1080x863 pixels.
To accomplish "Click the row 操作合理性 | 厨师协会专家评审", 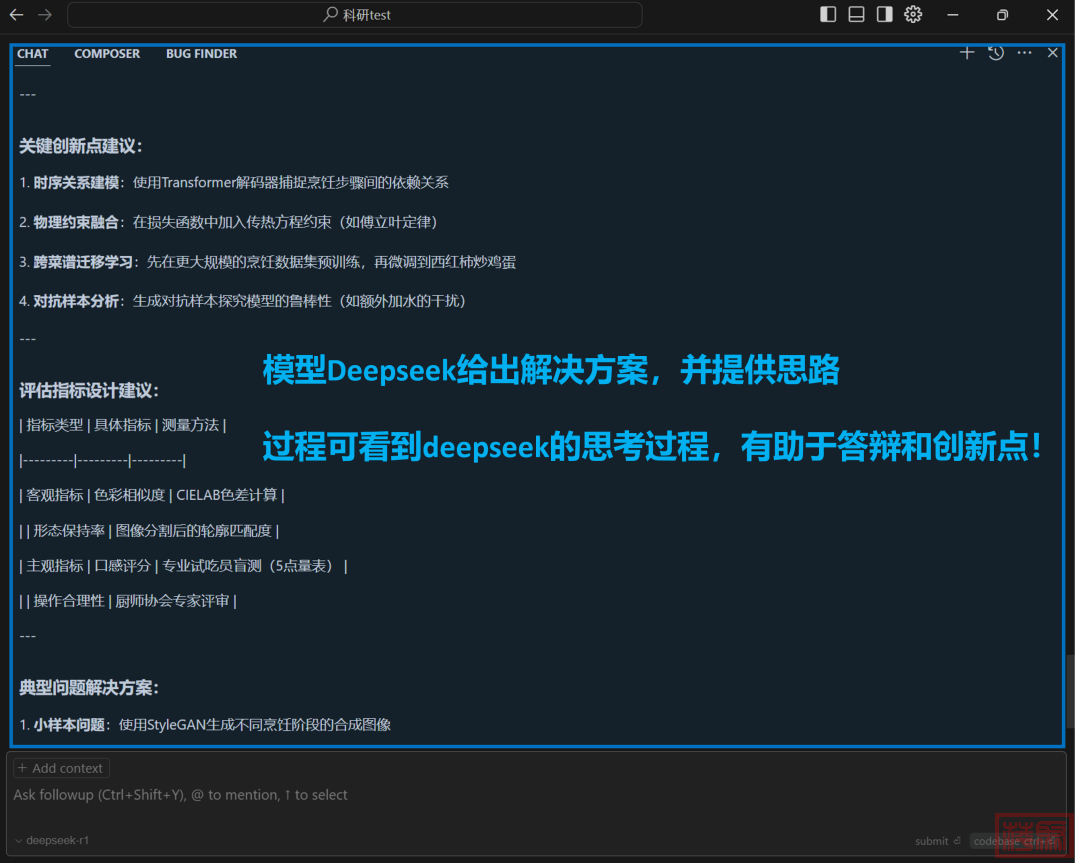I will [x=128, y=601].
